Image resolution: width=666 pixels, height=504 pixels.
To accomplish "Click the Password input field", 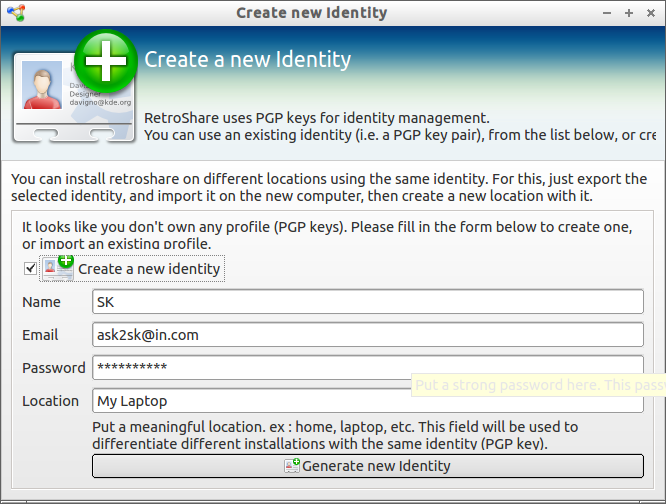I will click(368, 368).
